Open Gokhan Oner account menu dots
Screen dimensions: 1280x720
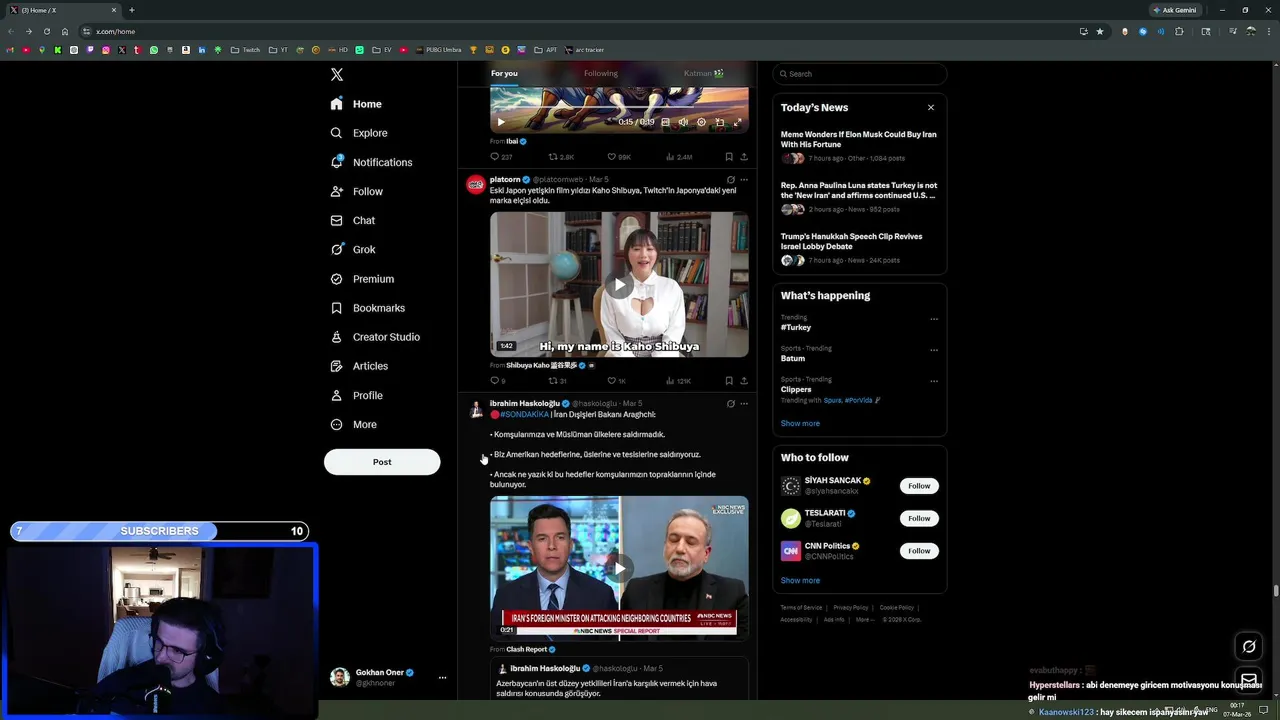(442, 678)
